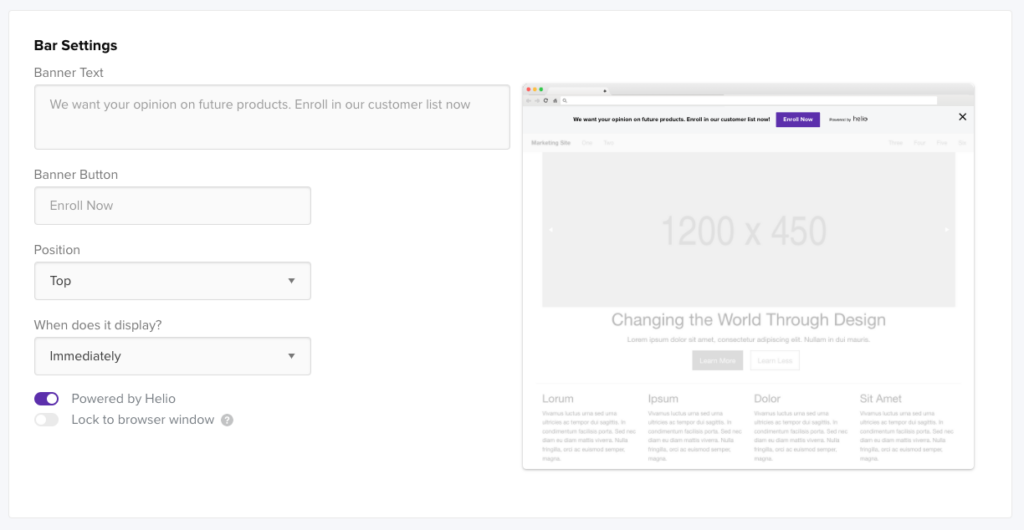Click the left carousel arrow on the preview image

(550, 230)
